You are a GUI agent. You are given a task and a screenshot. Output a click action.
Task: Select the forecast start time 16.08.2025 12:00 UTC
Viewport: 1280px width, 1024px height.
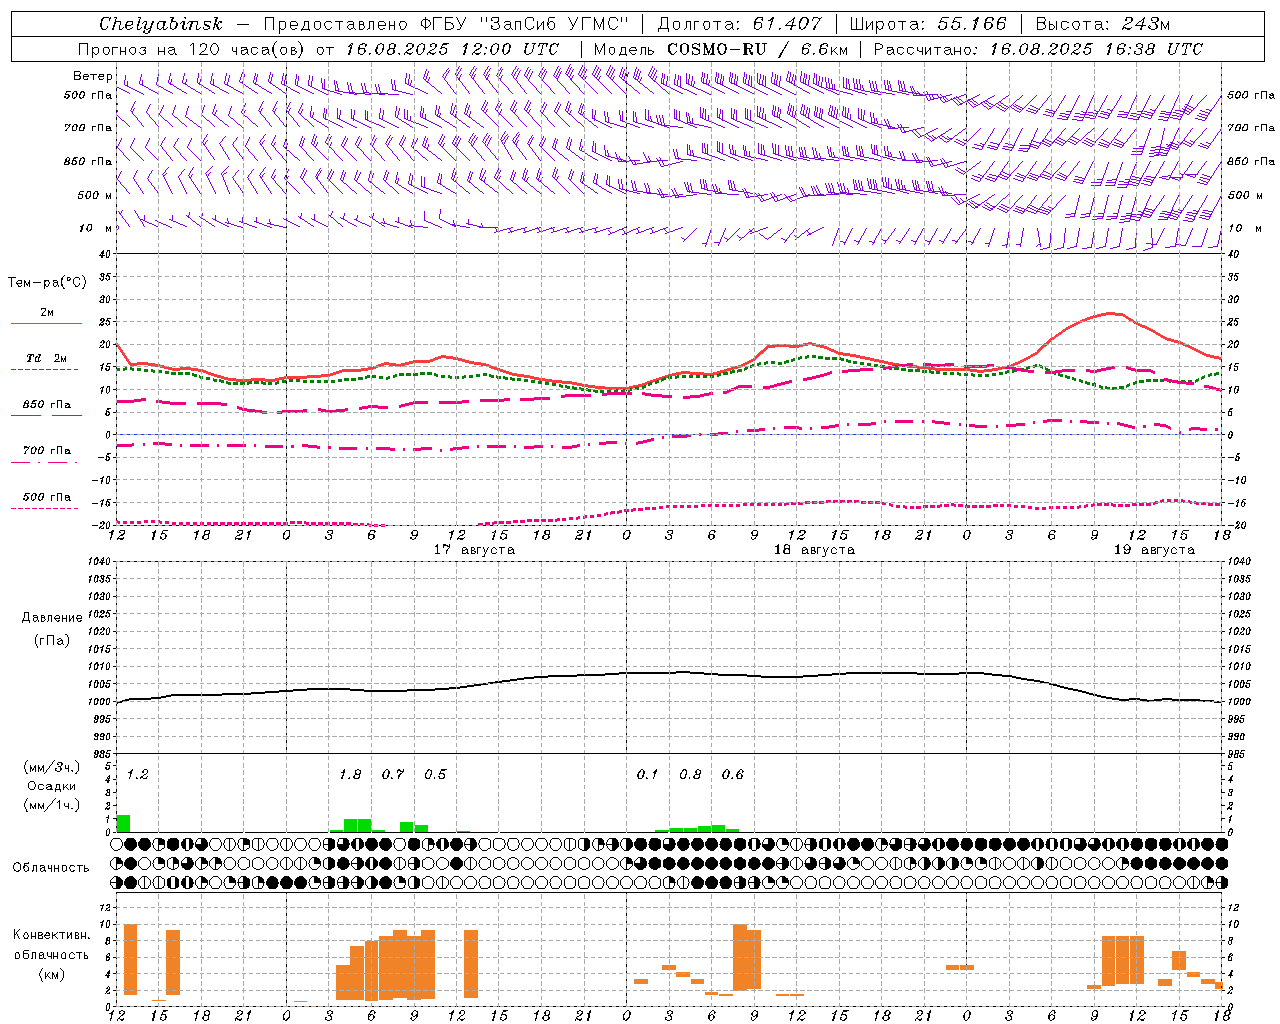[452, 49]
